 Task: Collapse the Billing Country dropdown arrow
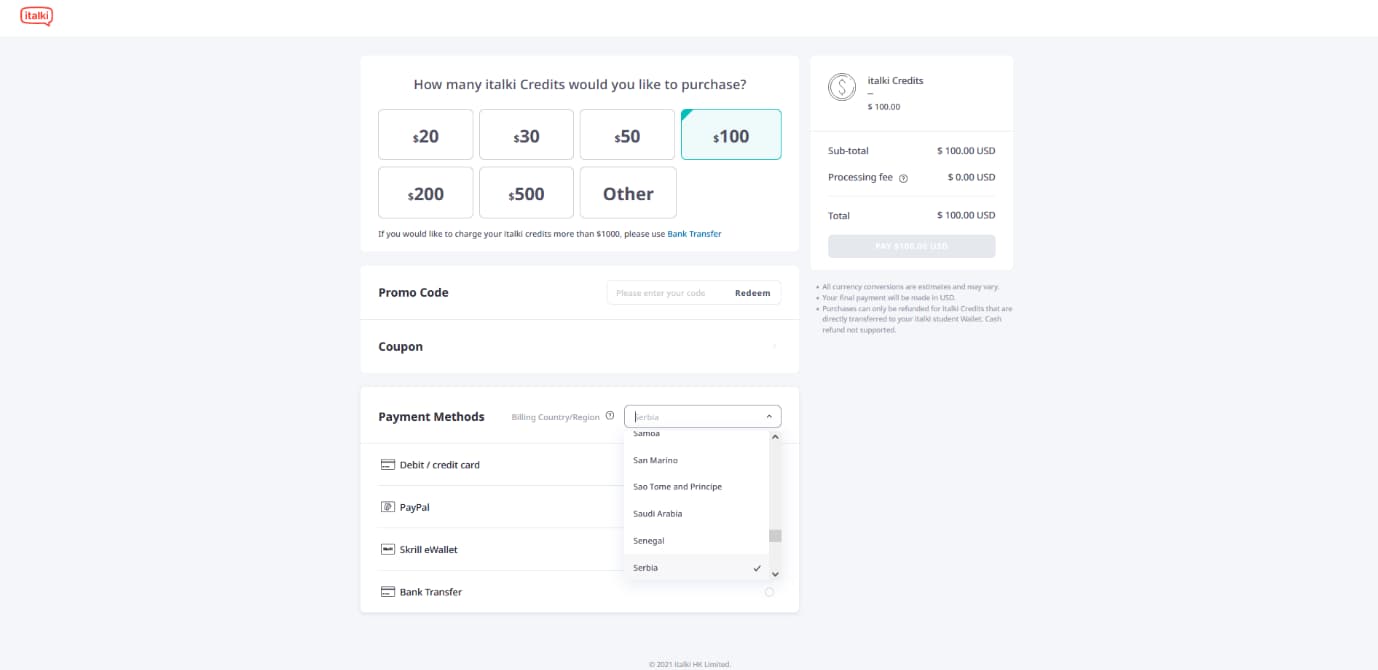point(769,416)
